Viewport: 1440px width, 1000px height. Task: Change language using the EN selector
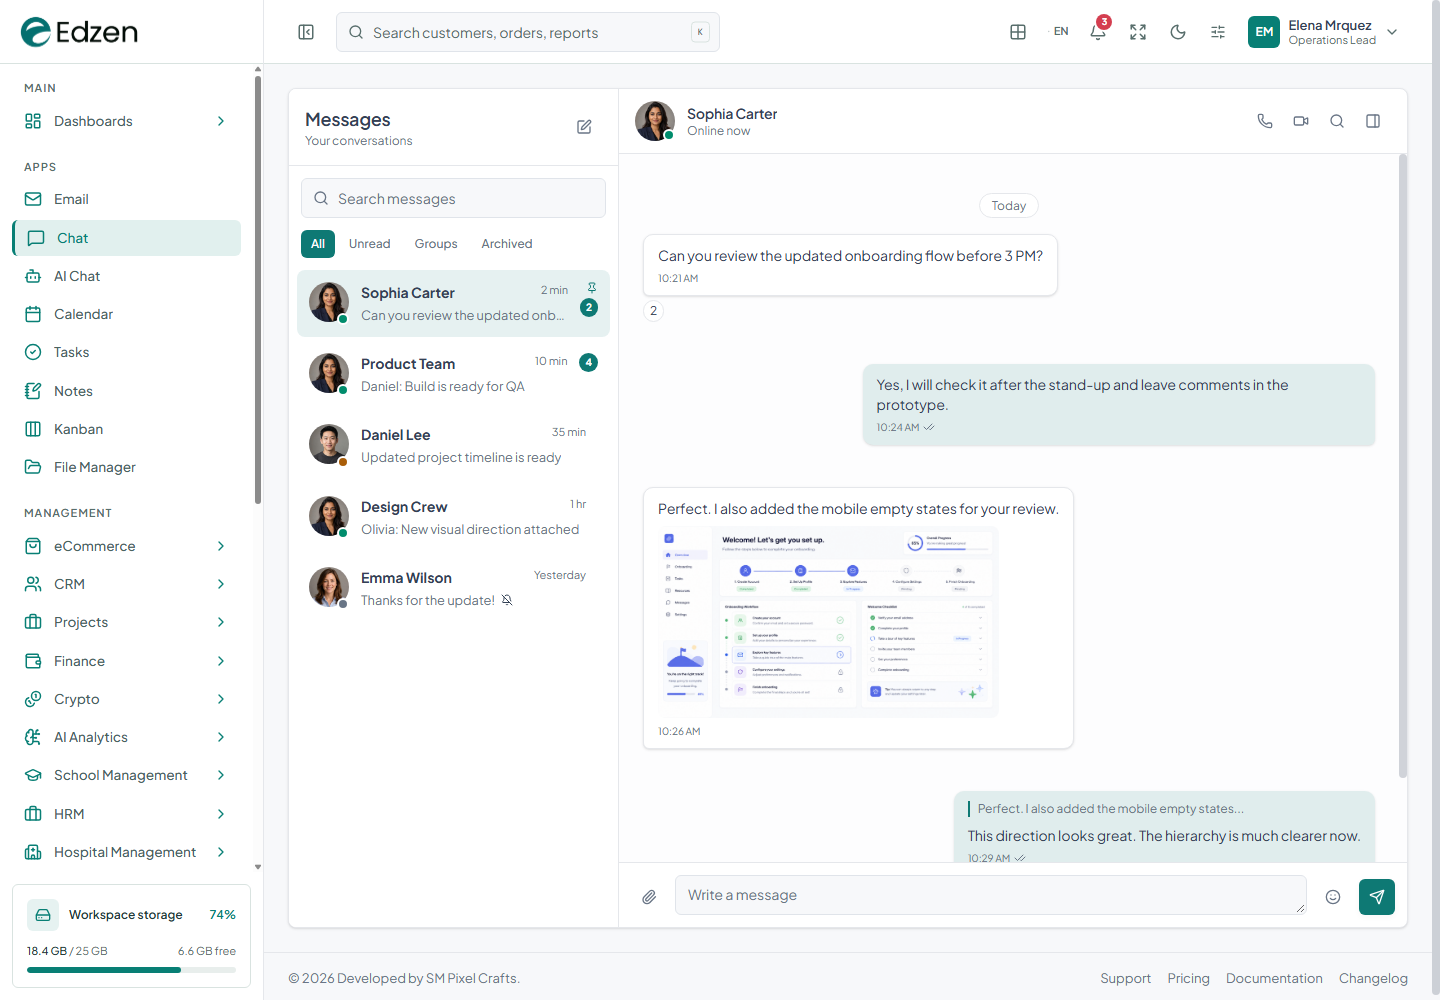(1061, 32)
